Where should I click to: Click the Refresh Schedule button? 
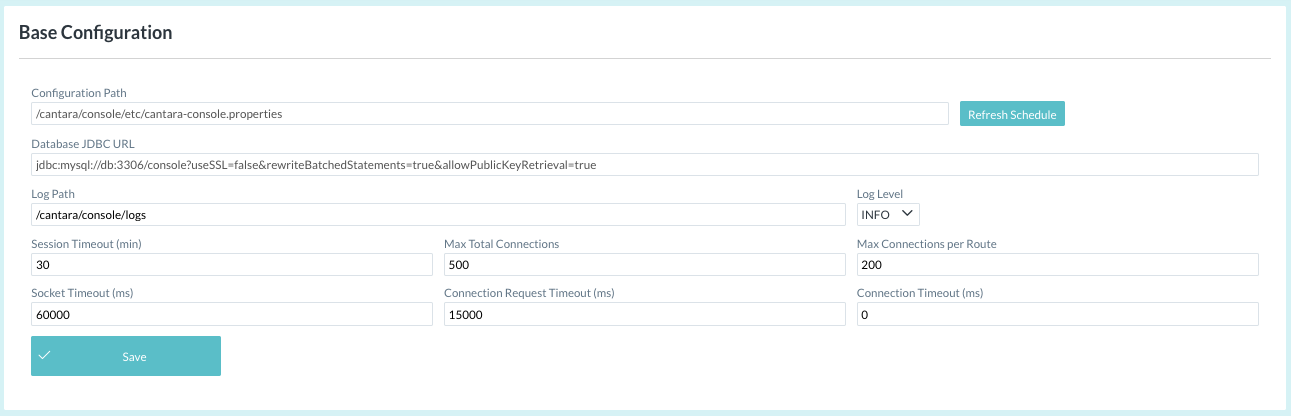point(1012,114)
